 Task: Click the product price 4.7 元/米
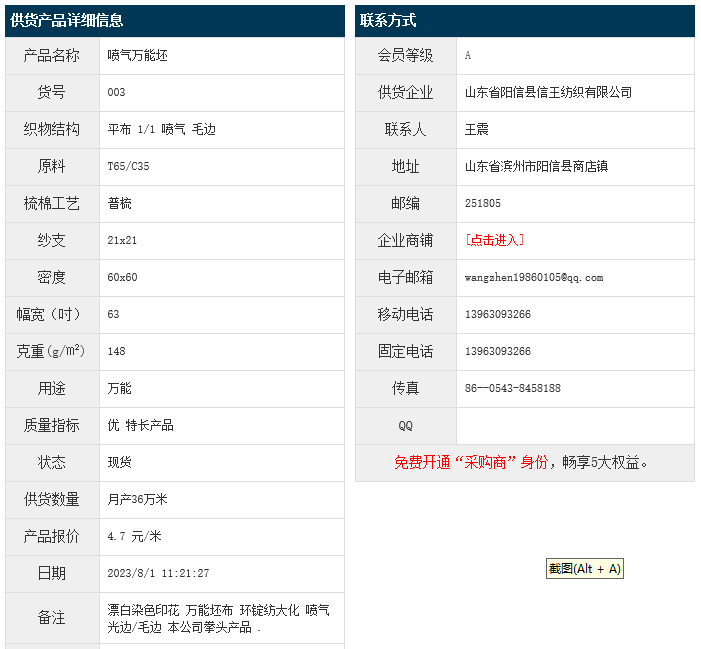134,536
